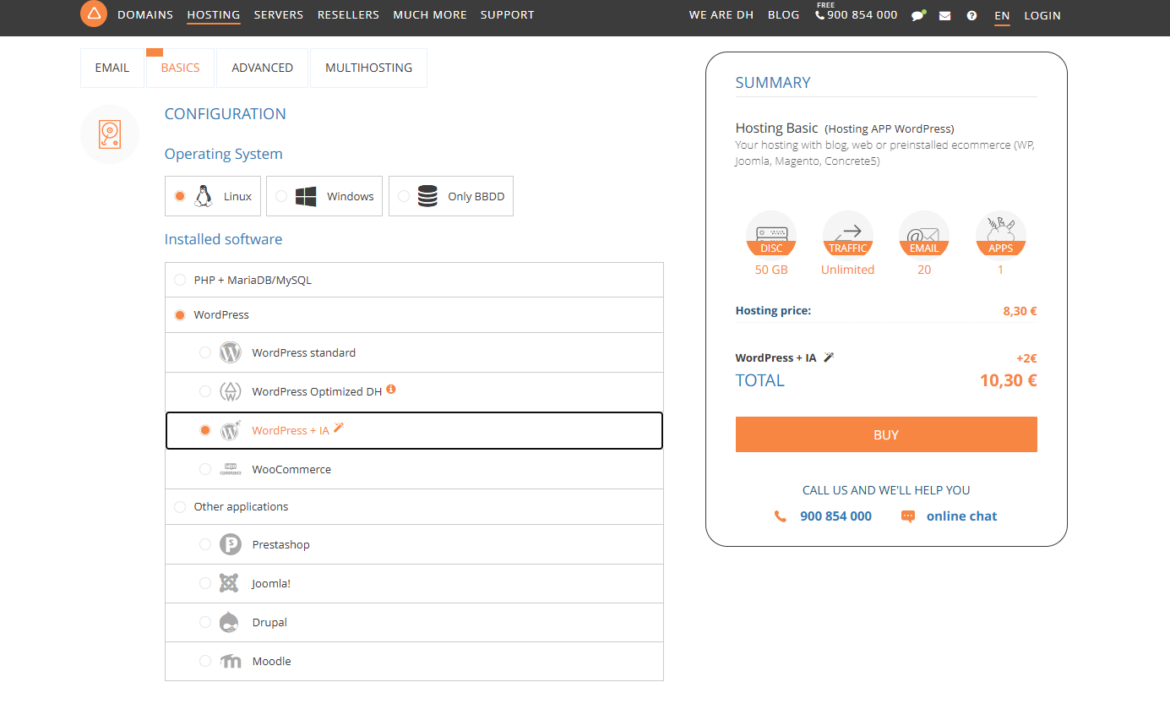The width and height of the screenshot is (1170, 704).
Task: Click the APPS summary icon
Action: (x=1001, y=234)
